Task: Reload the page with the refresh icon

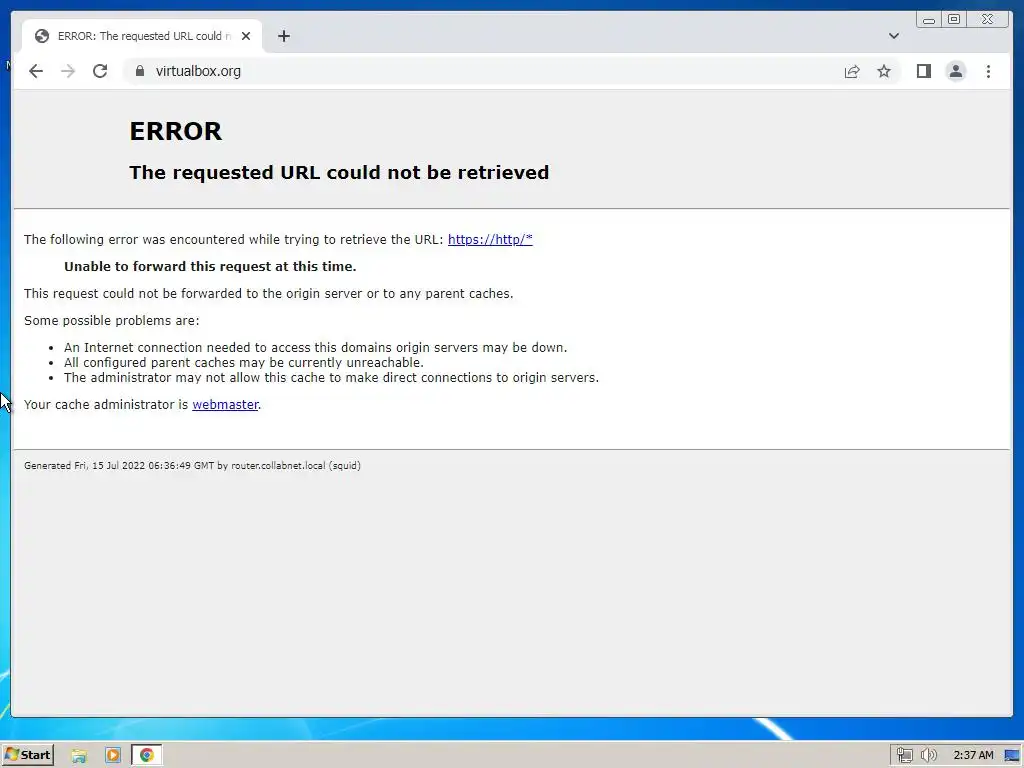Action: pyautogui.click(x=100, y=71)
